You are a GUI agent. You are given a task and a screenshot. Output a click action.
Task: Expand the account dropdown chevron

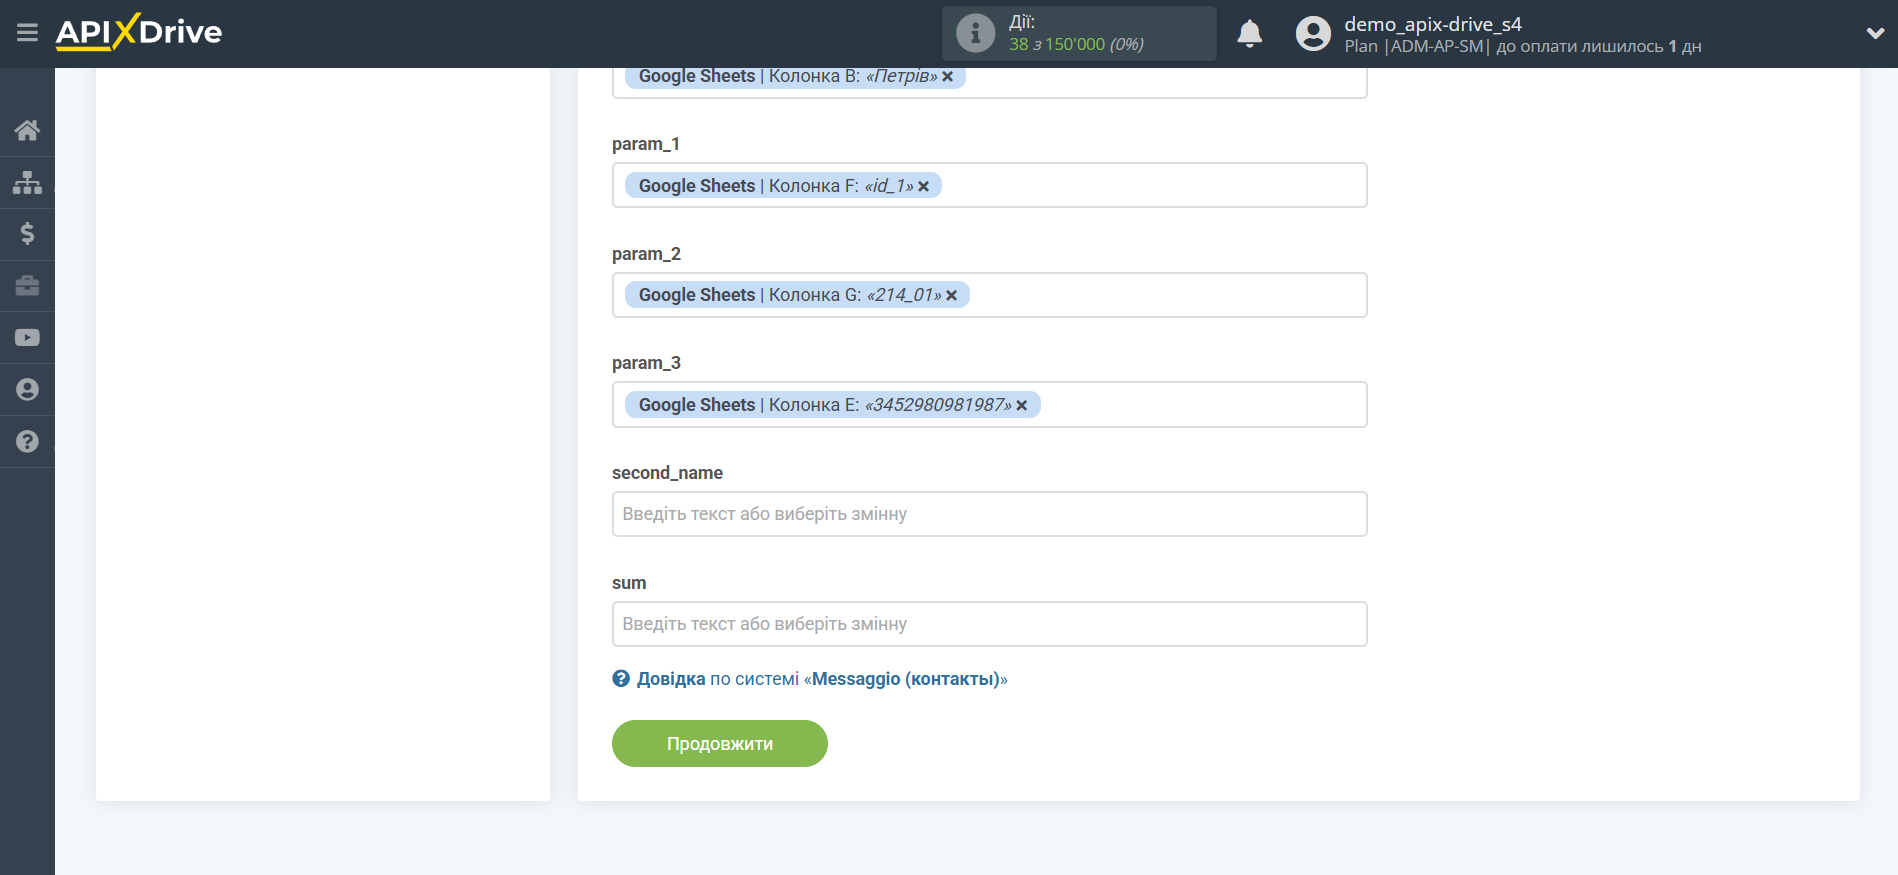pos(1875,33)
